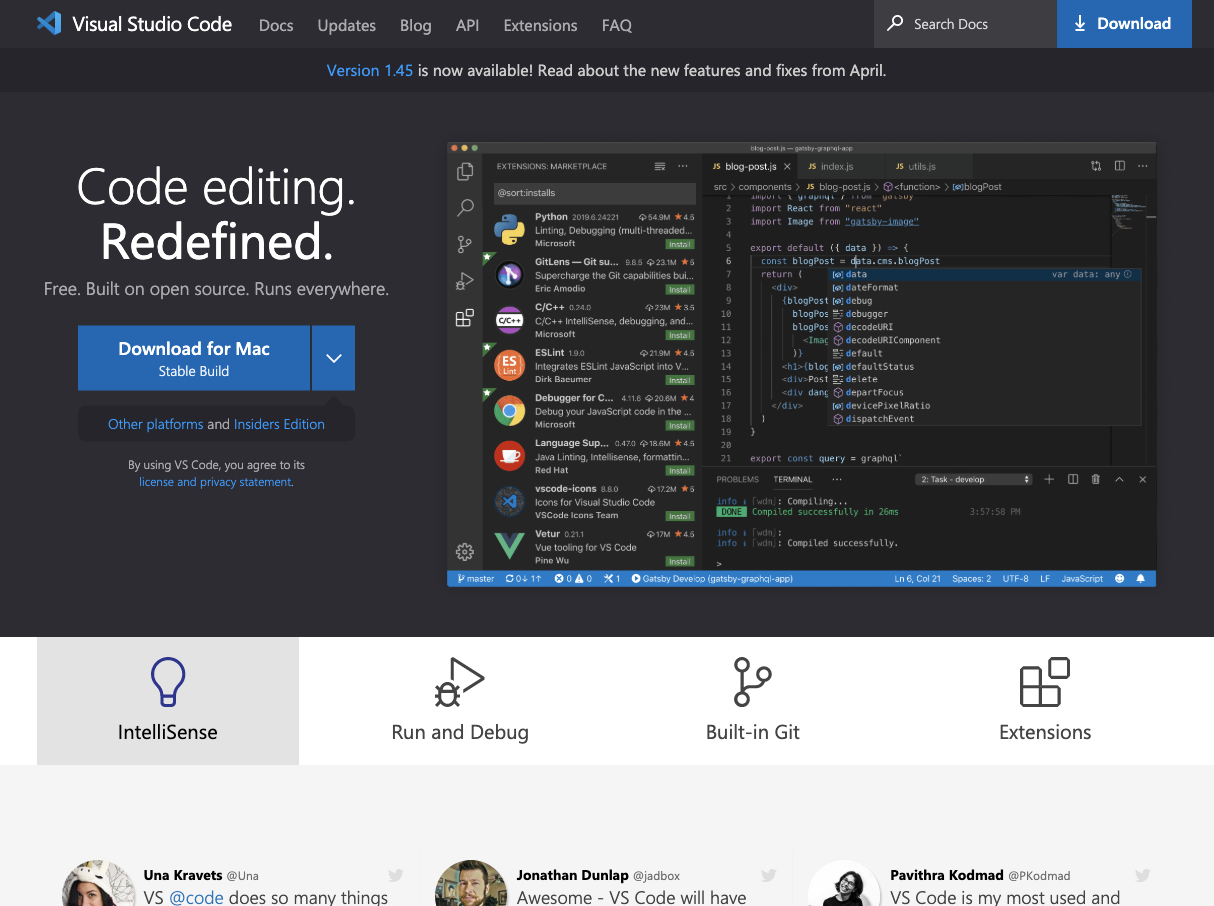Click the Vetur extension icon
This screenshot has width=1214, height=906.
click(x=510, y=546)
